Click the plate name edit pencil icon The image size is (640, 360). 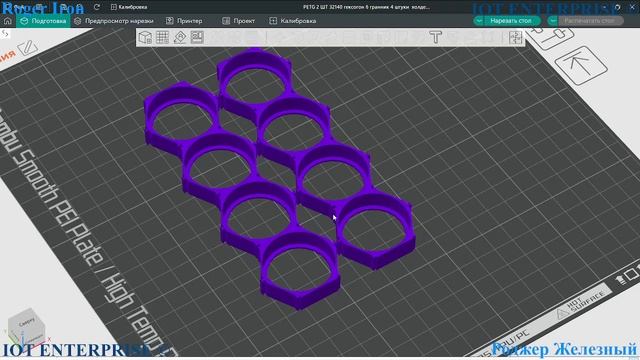click(28, 48)
